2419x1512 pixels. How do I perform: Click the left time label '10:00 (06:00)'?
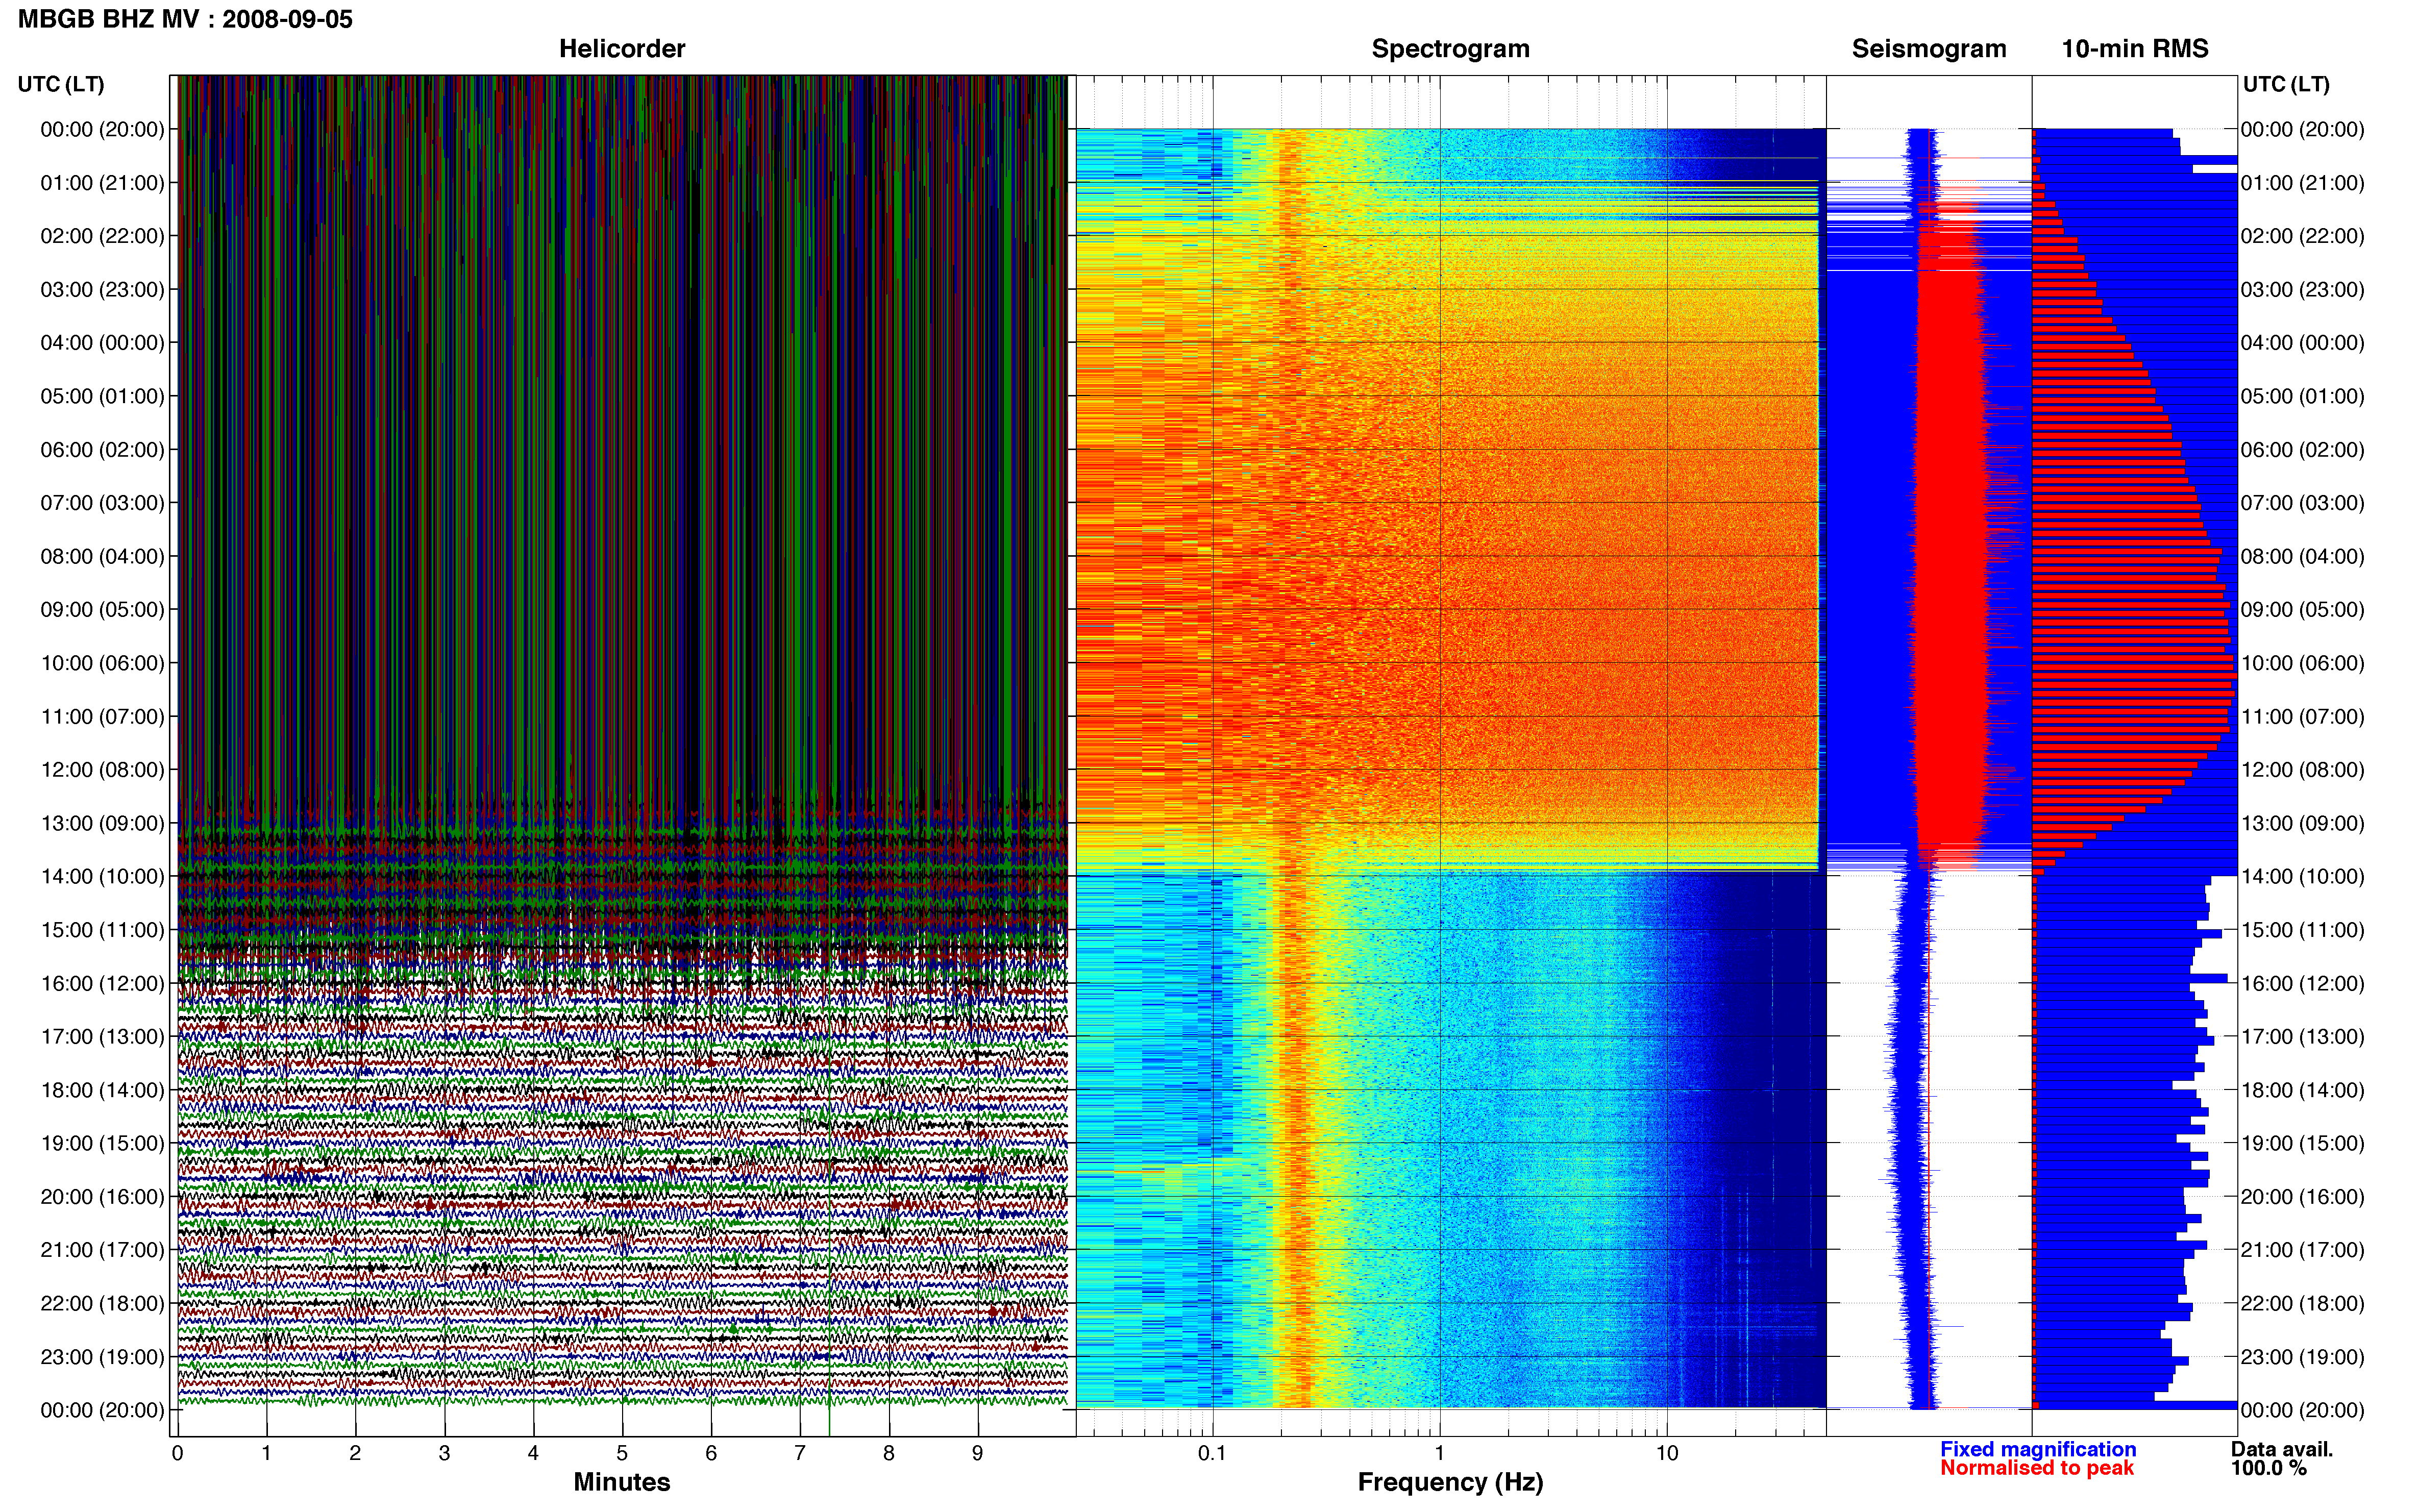click(x=102, y=663)
